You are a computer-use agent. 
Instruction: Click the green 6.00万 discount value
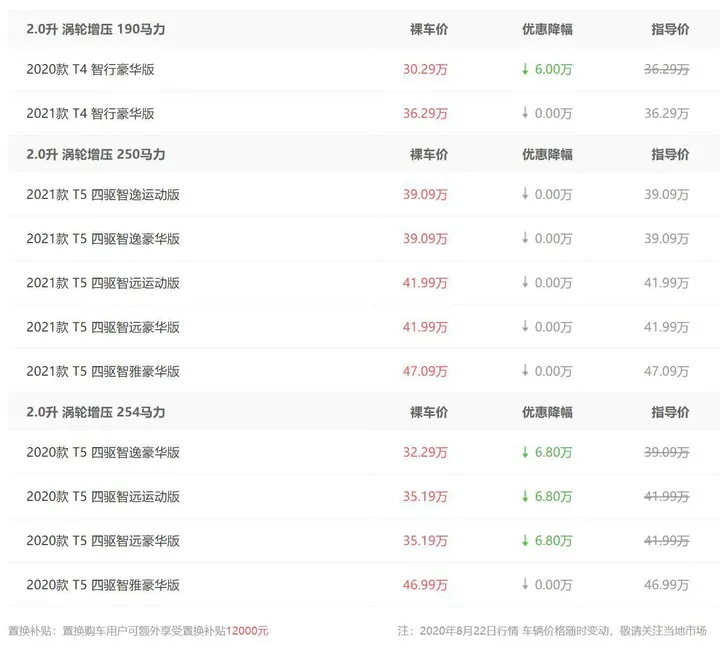[553, 69]
